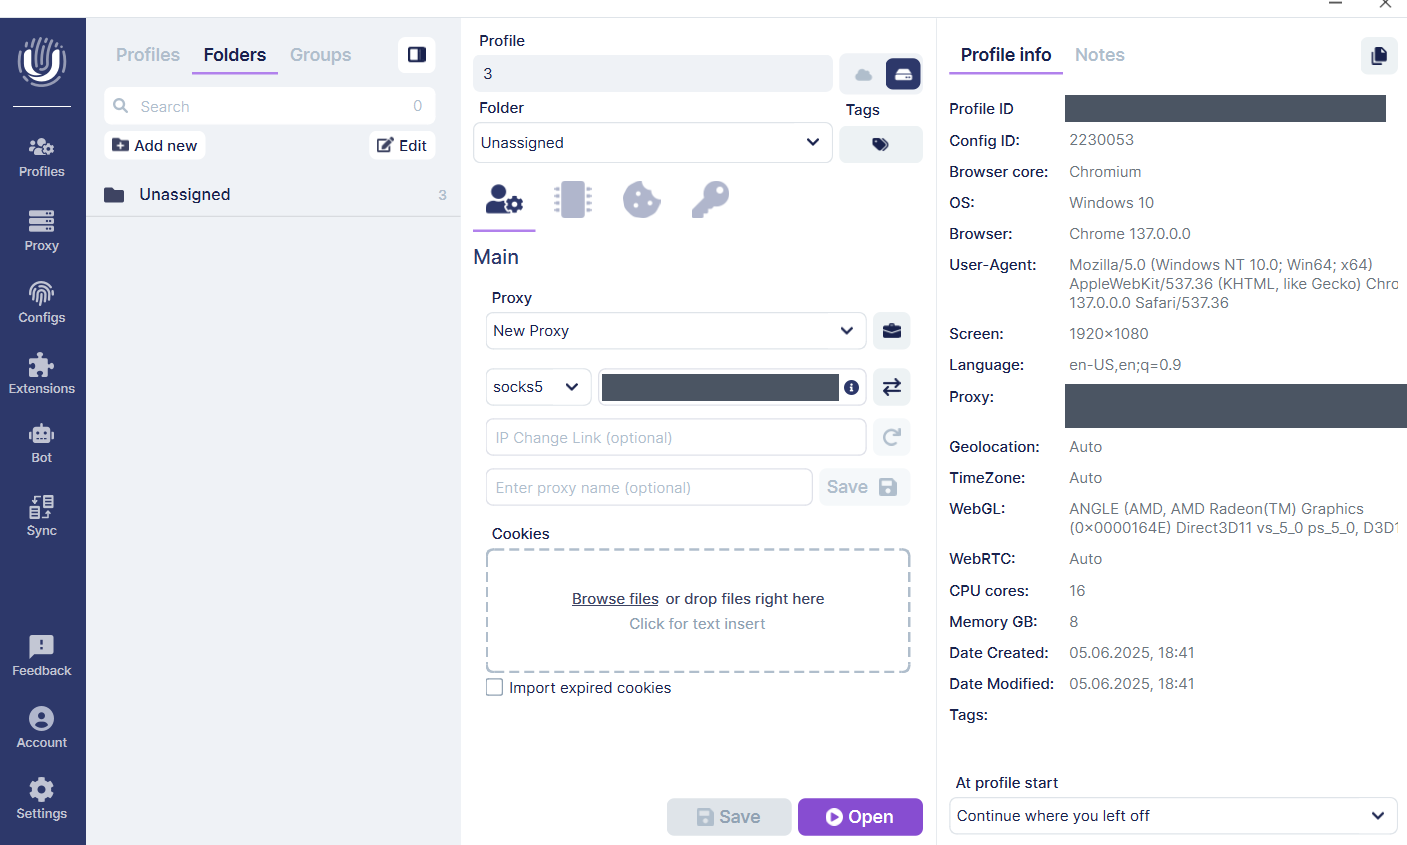Open Proxy section in sidebar
1407x845 pixels.
point(42,231)
